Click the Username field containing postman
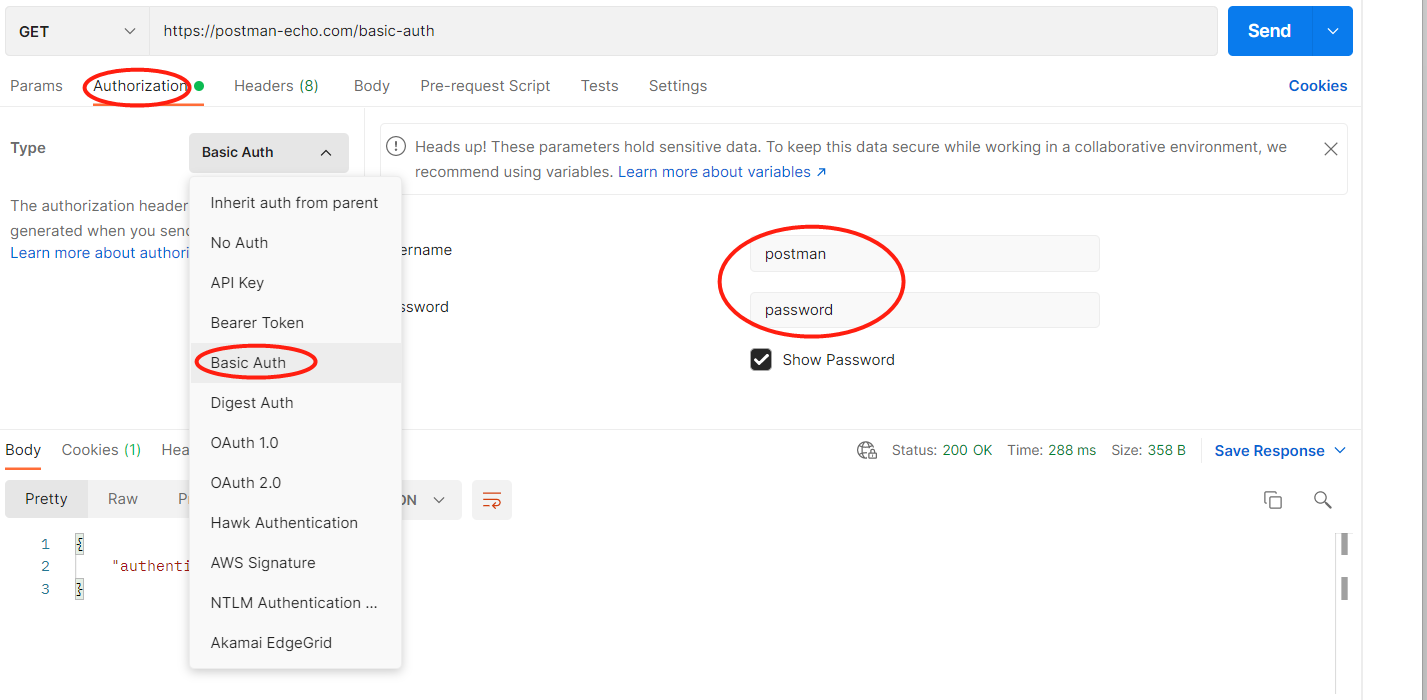 pos(924,254)
